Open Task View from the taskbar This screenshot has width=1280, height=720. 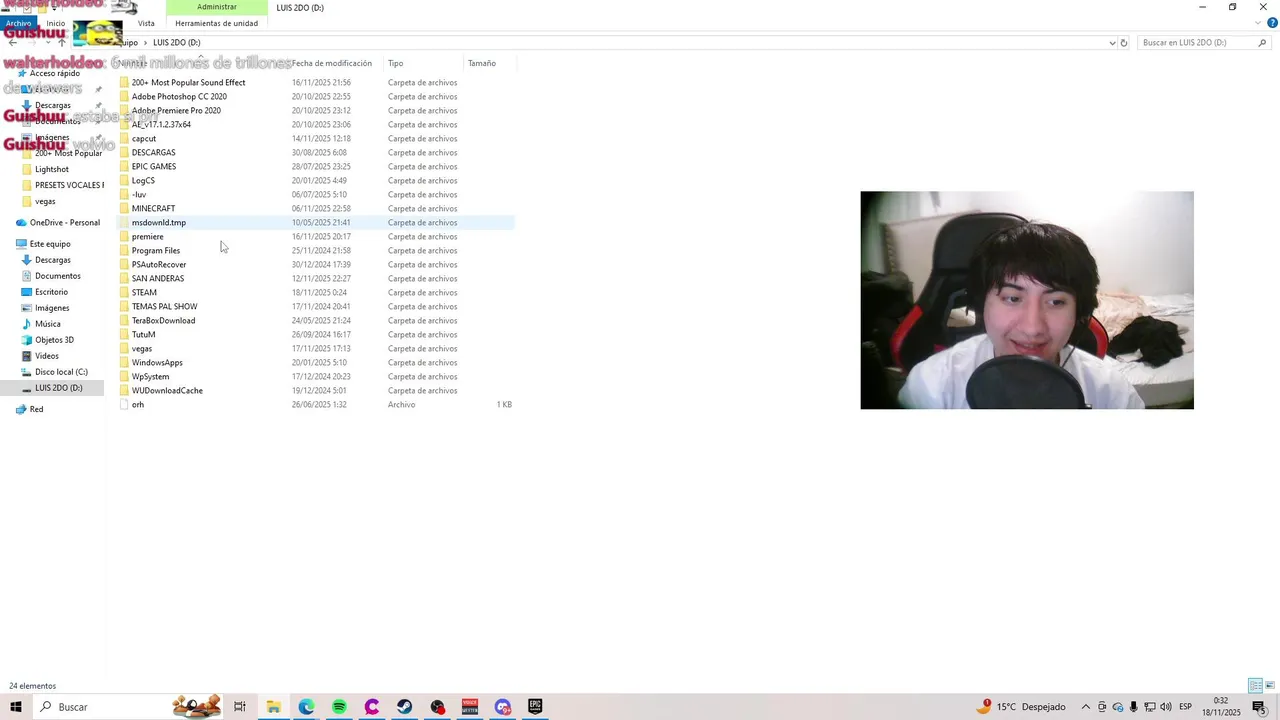[240, 707]
